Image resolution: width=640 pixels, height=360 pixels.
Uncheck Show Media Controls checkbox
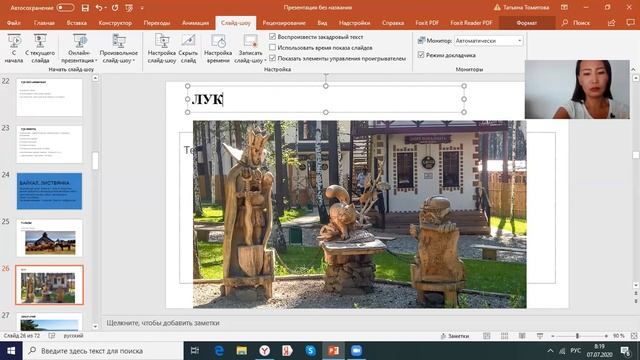(x=273, y=58)
